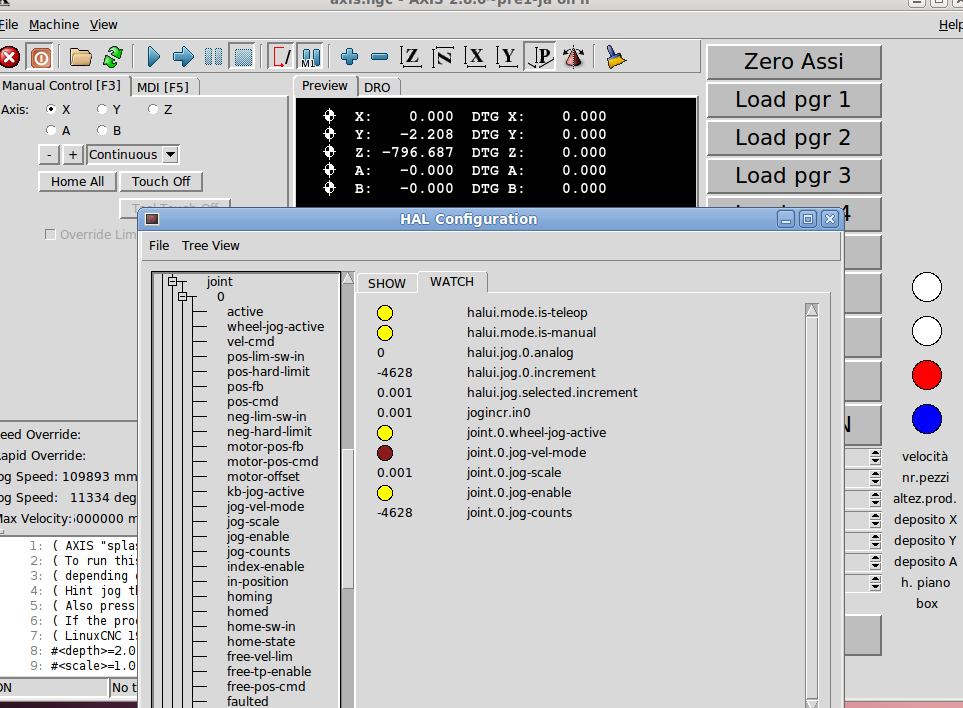Select the Y axis radio button
This screenshot has width=963, height=708.
[x=102, y=109]
